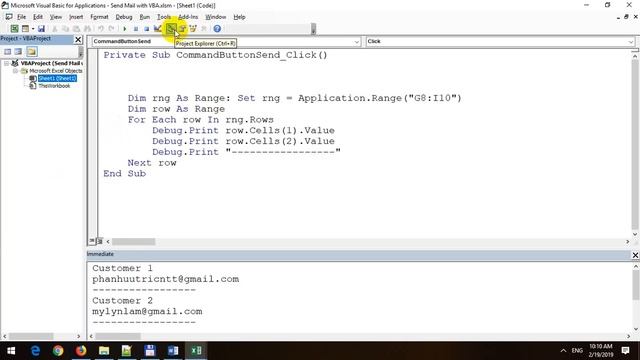Screen dimensions: 640x360
Task: Click the 'Customer 1' line in Immediate
Action: tap(122, 268)
